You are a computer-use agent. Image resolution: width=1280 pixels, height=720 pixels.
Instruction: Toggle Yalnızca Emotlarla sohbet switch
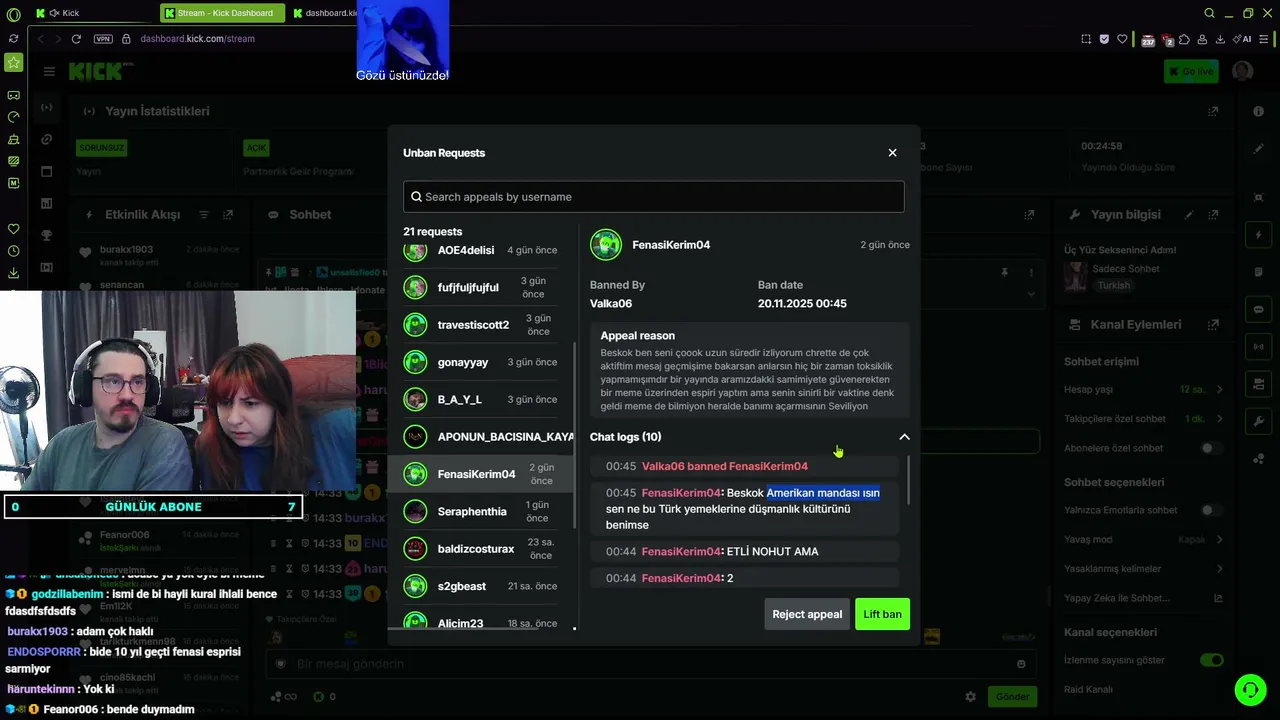(1211, 510)
